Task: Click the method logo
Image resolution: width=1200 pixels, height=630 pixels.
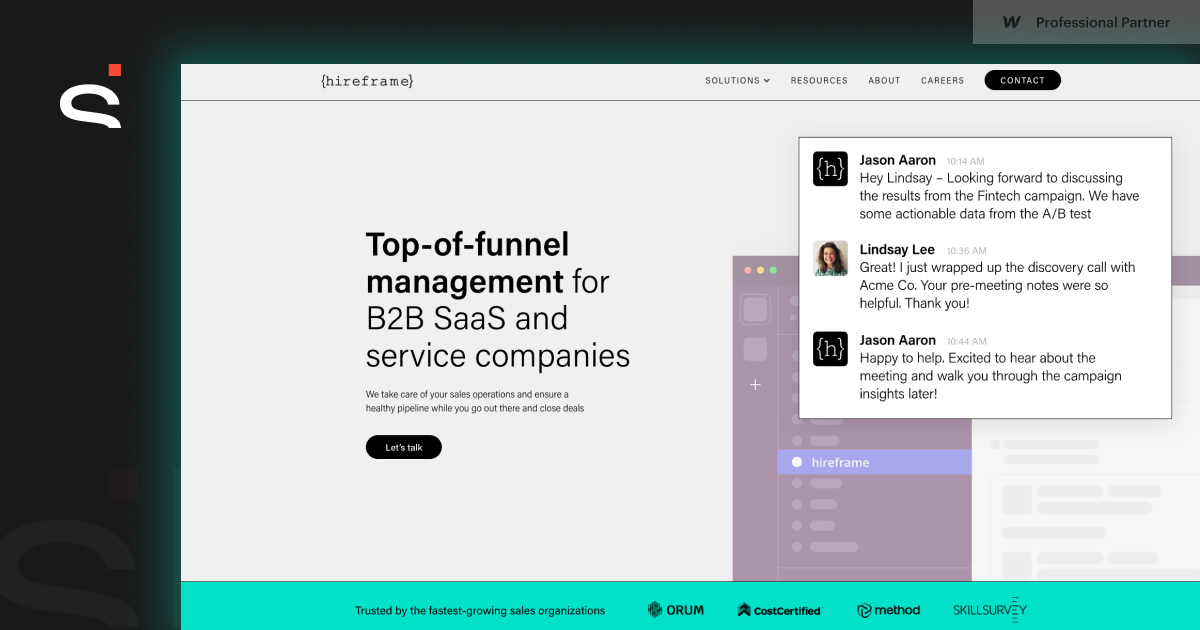Action: coord(888,610)
